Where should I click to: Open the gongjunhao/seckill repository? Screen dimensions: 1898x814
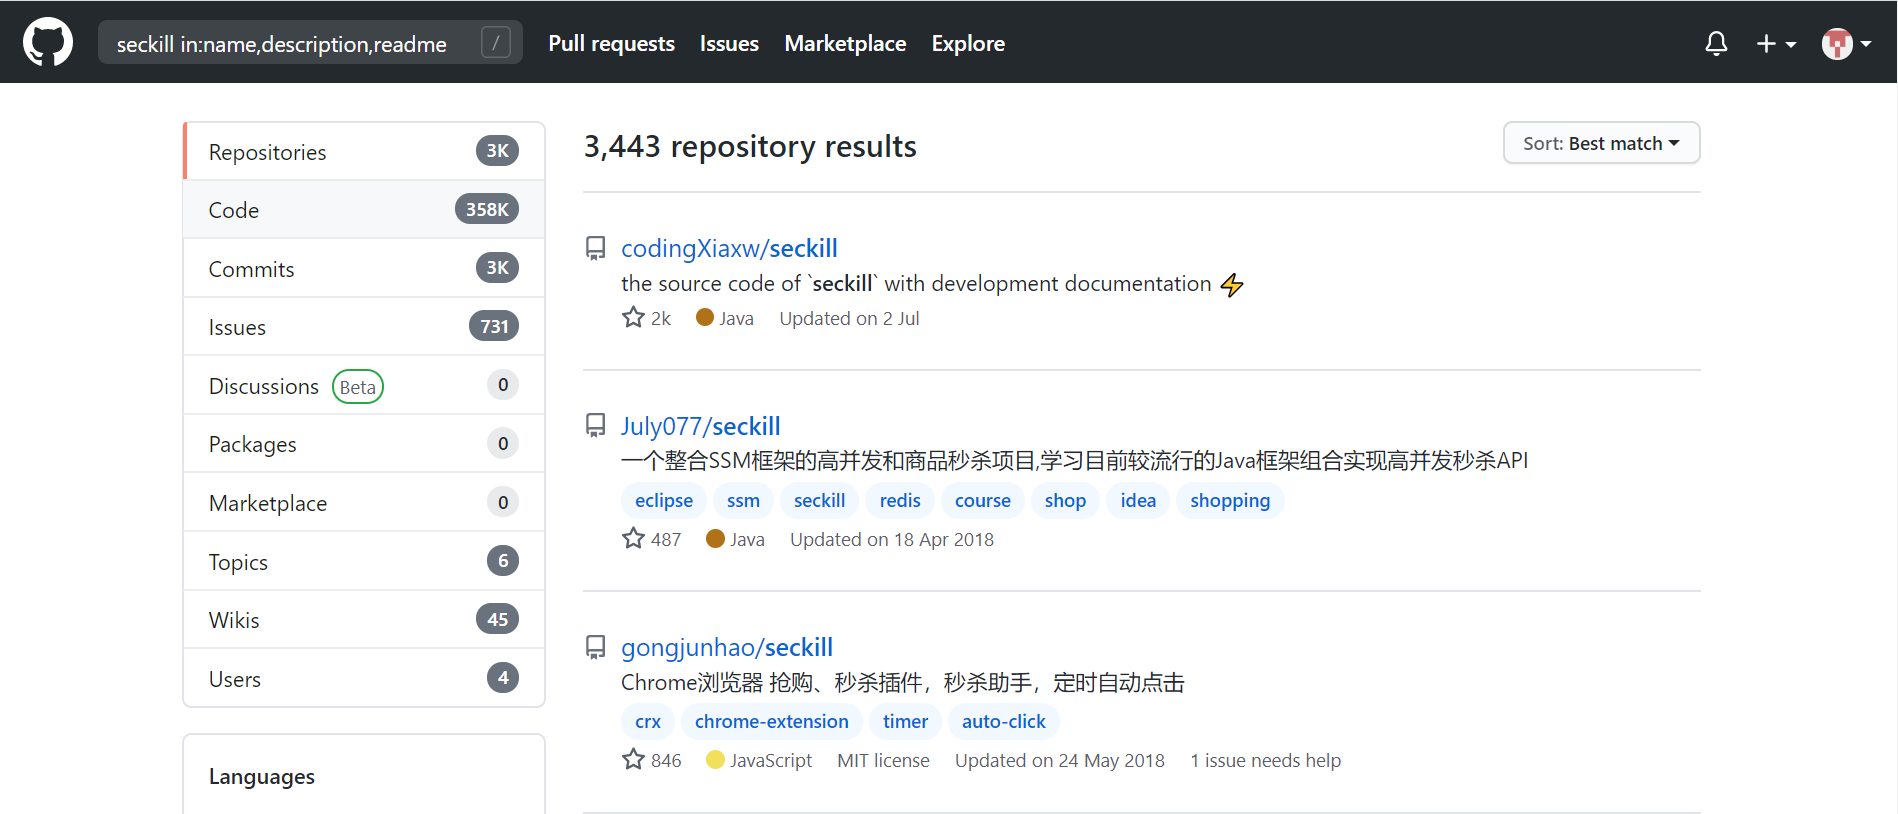(x=727, y=647)
